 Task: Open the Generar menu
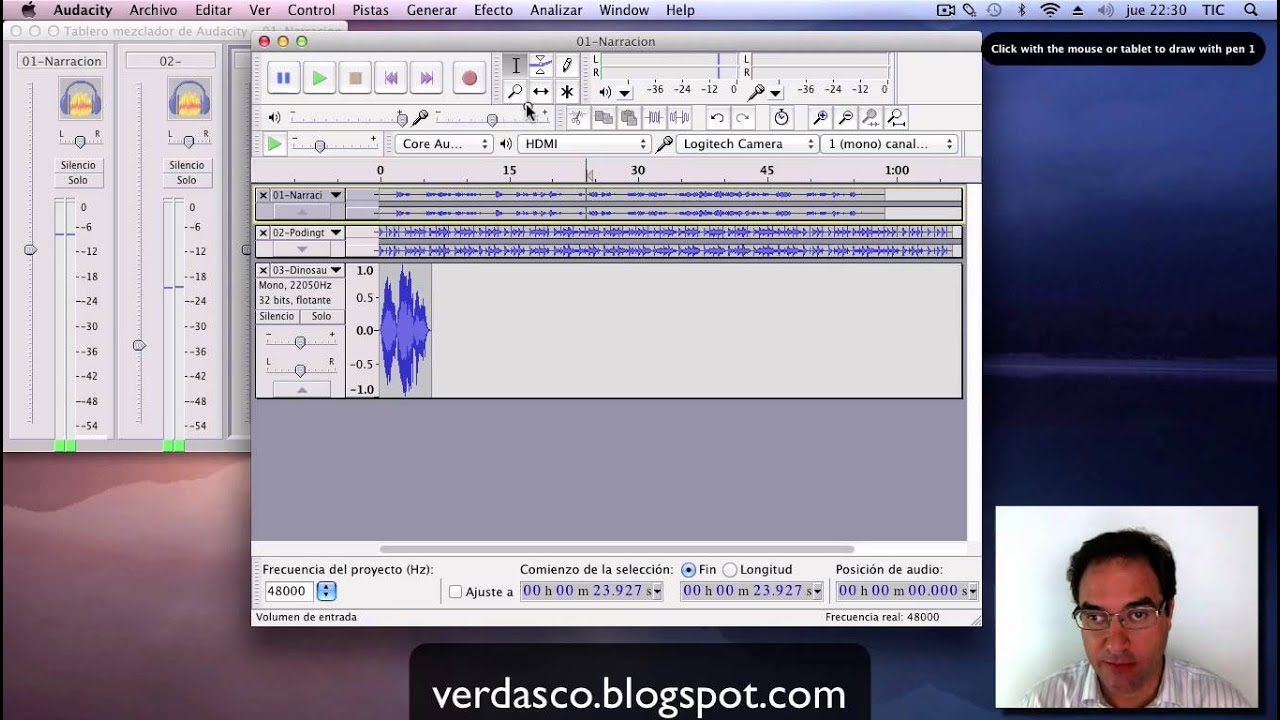(431, 10)
